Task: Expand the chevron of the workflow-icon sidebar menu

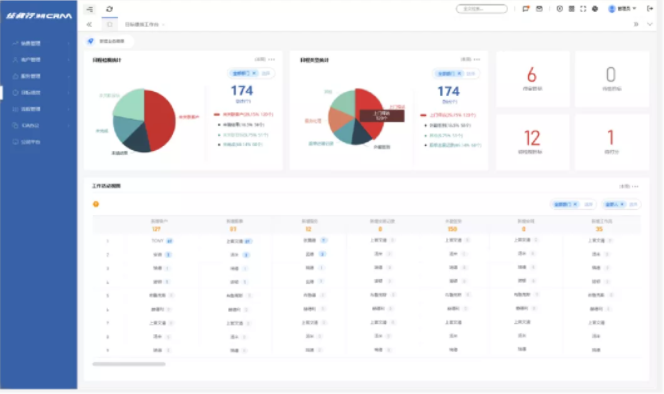Action: click(x=69, y=109)
